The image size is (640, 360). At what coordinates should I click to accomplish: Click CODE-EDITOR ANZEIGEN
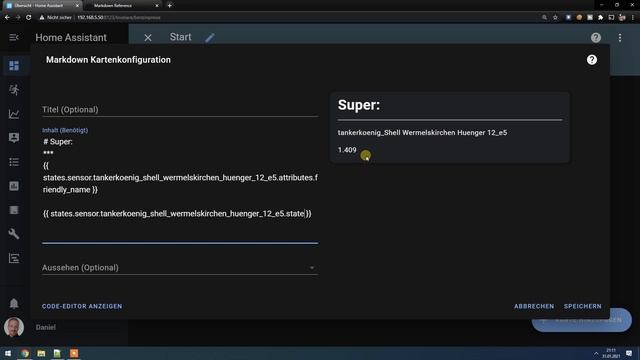[82, 306]
